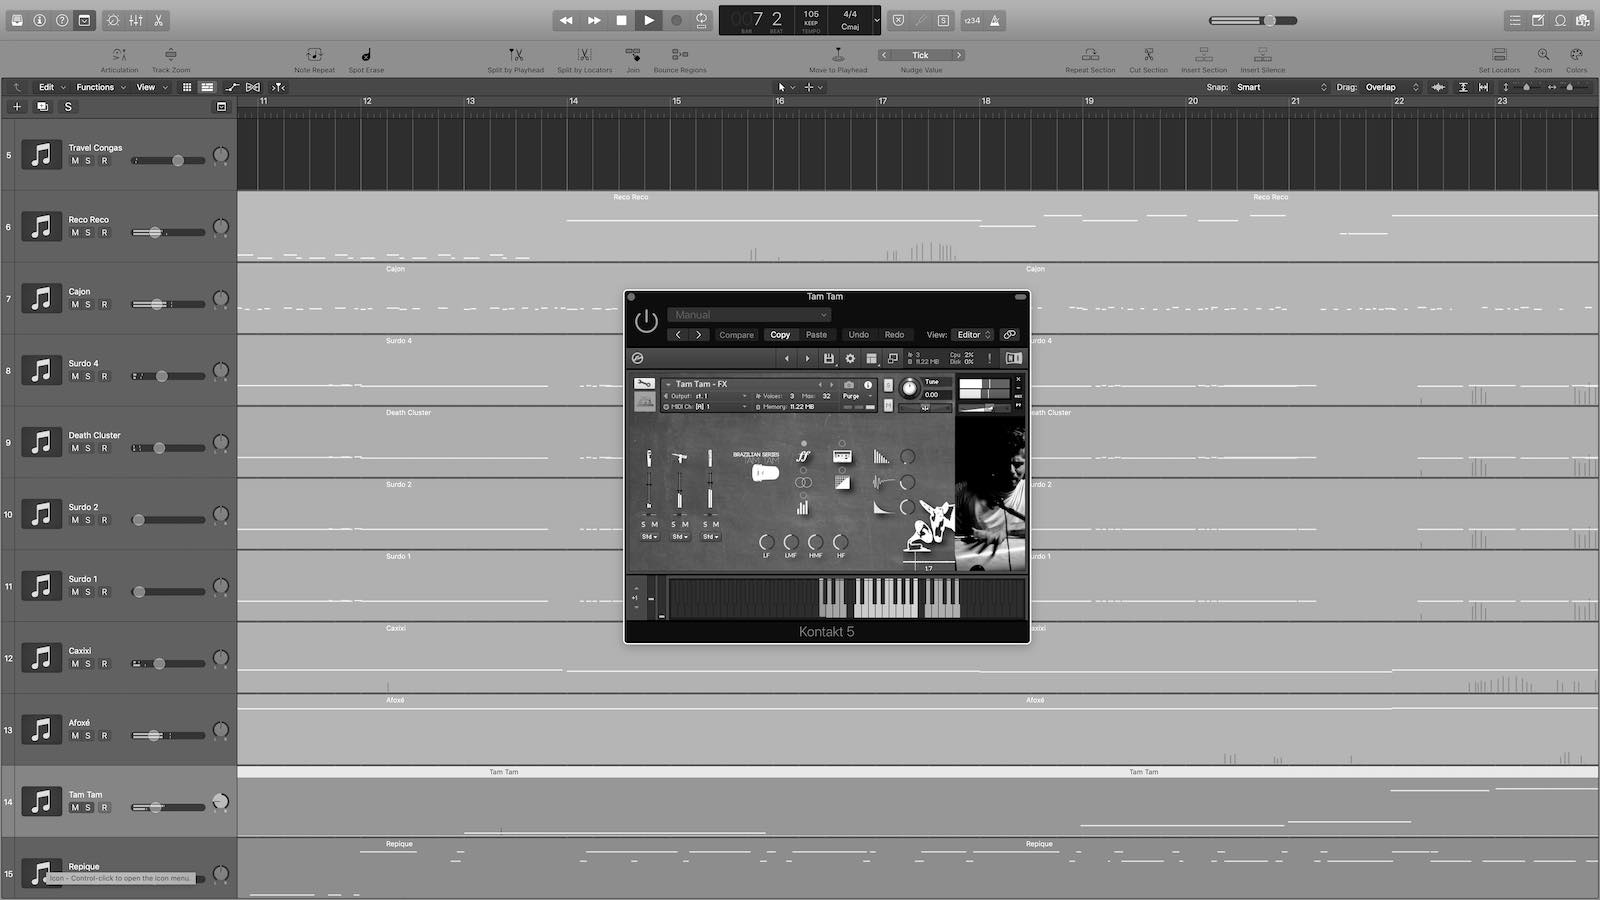1600x900 pixels.
Task: Open the Editors scissors icon
Action: [158, 20]
